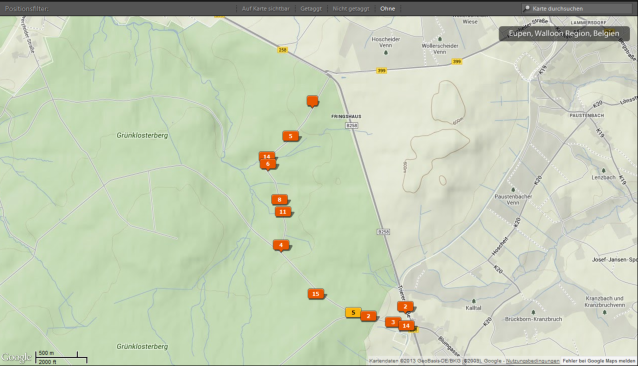The height and width of the screenshot is (366, 638).
Task: Click the unnumbered orange photo marker
Action: coord(312,101)
